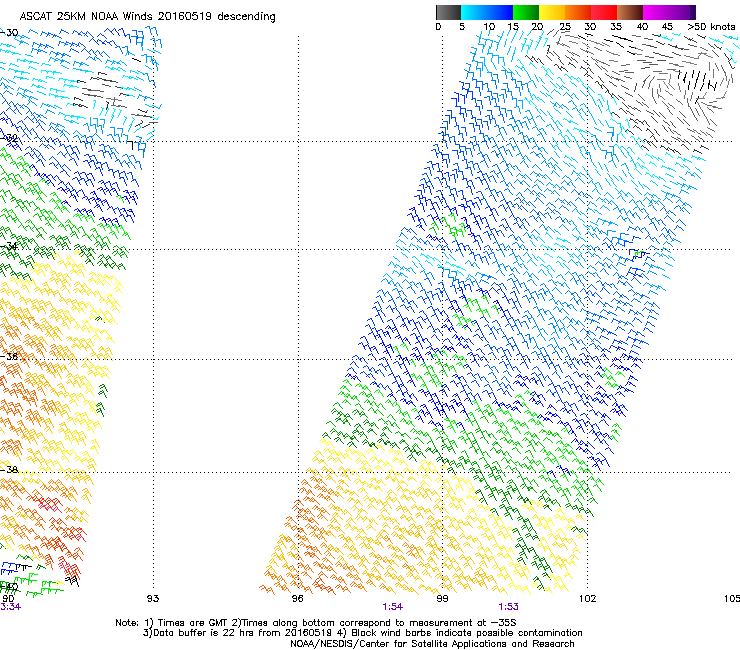This screenshot has width=740, height=650.
Task: Click the yellow 20-25 knots legend segment
Action: click(x=552, y=12)
